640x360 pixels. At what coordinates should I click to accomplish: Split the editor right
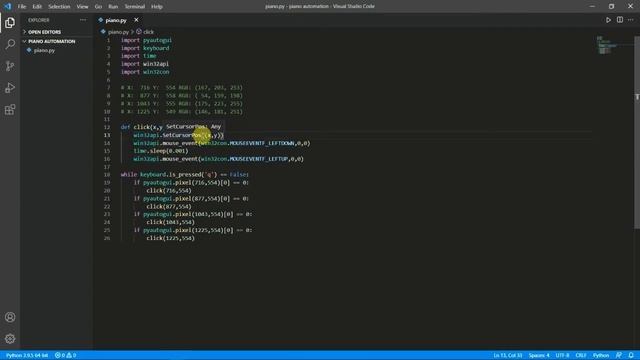pyautogui.click(x=620, y=20)
